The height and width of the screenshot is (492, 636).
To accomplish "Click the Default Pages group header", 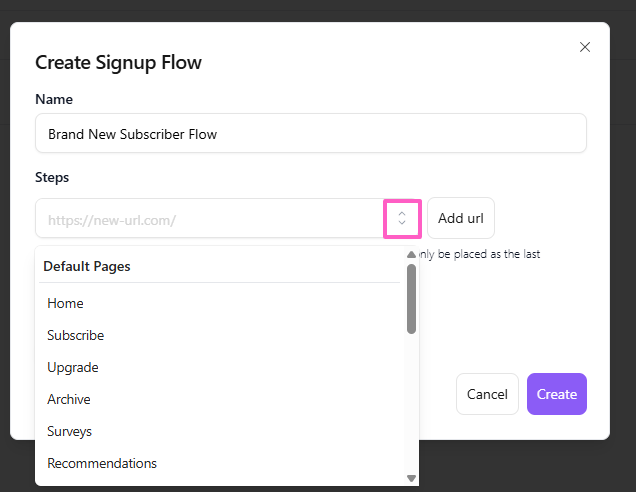I will coord(87,266).
